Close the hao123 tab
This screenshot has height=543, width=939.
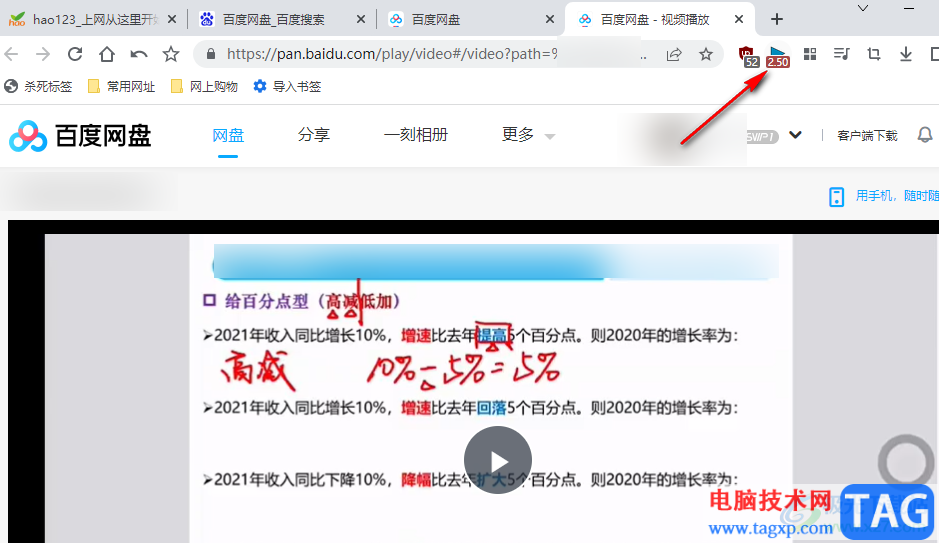pyautogui.click(x=172, y=19)
